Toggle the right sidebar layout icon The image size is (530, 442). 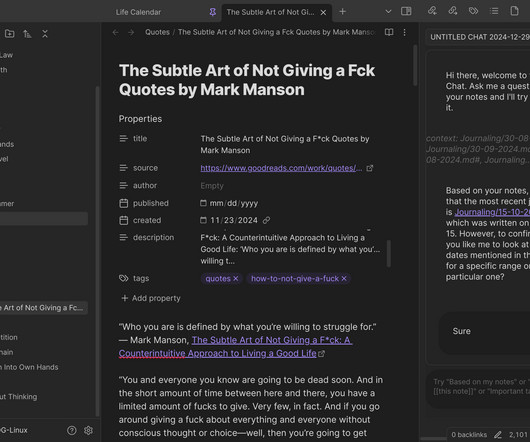[x=406, y=11]
